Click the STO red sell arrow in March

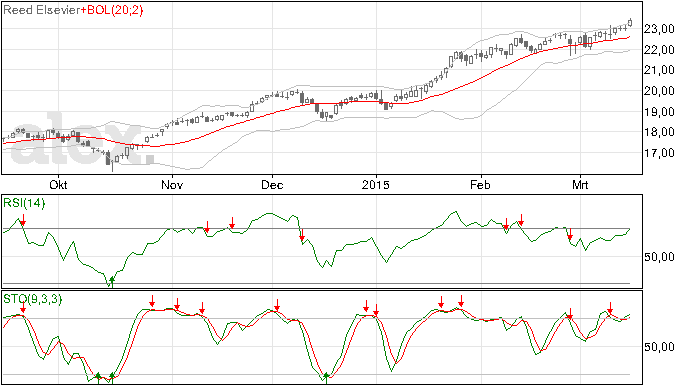(x=610, y=308)
